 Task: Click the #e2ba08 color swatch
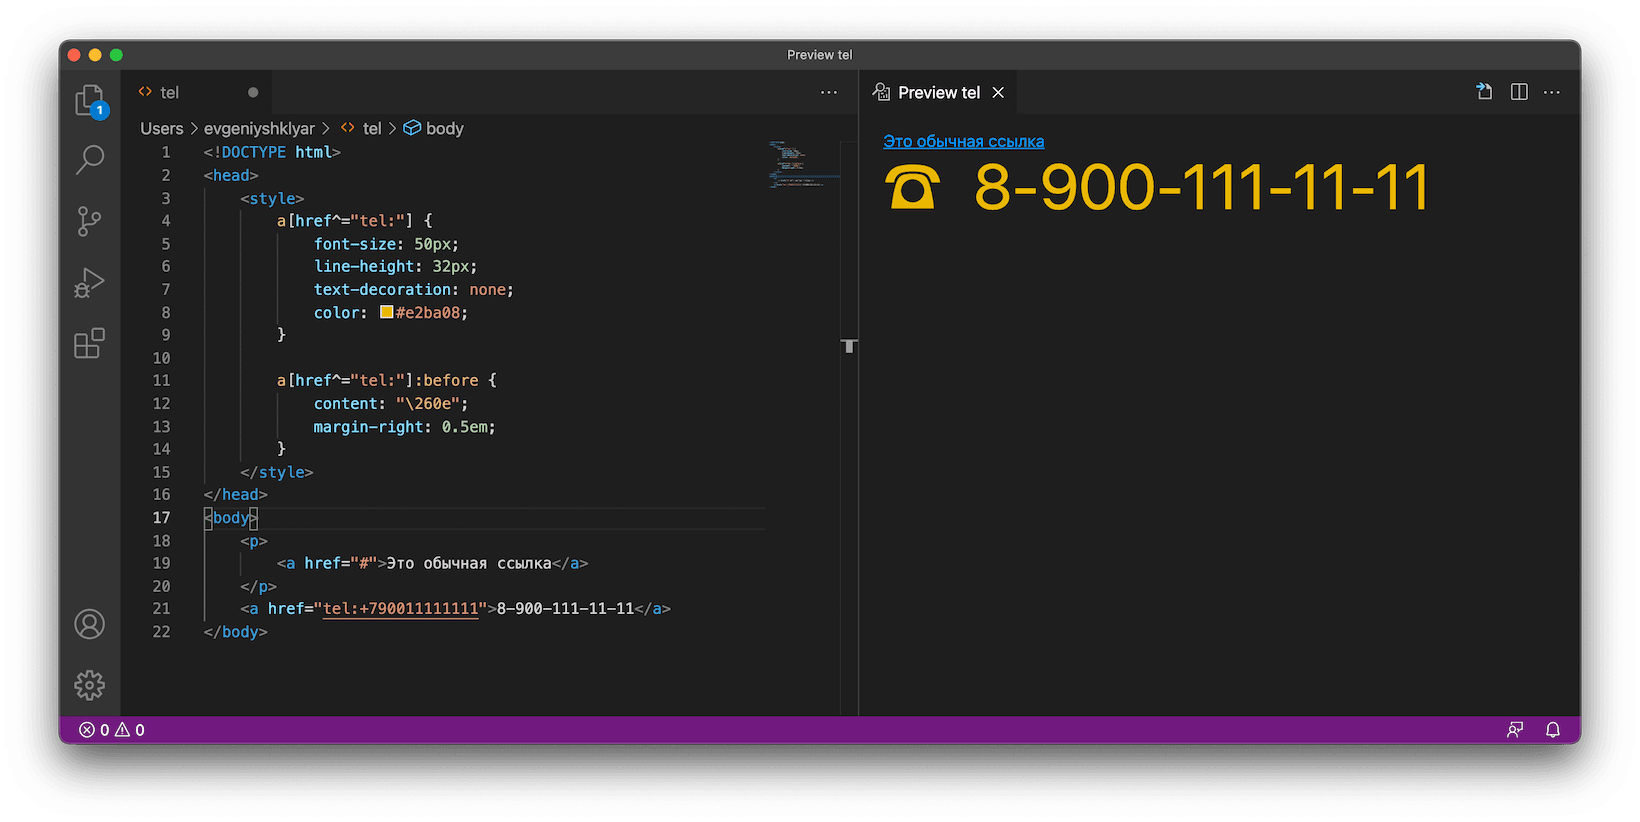[x=386, y=312]
